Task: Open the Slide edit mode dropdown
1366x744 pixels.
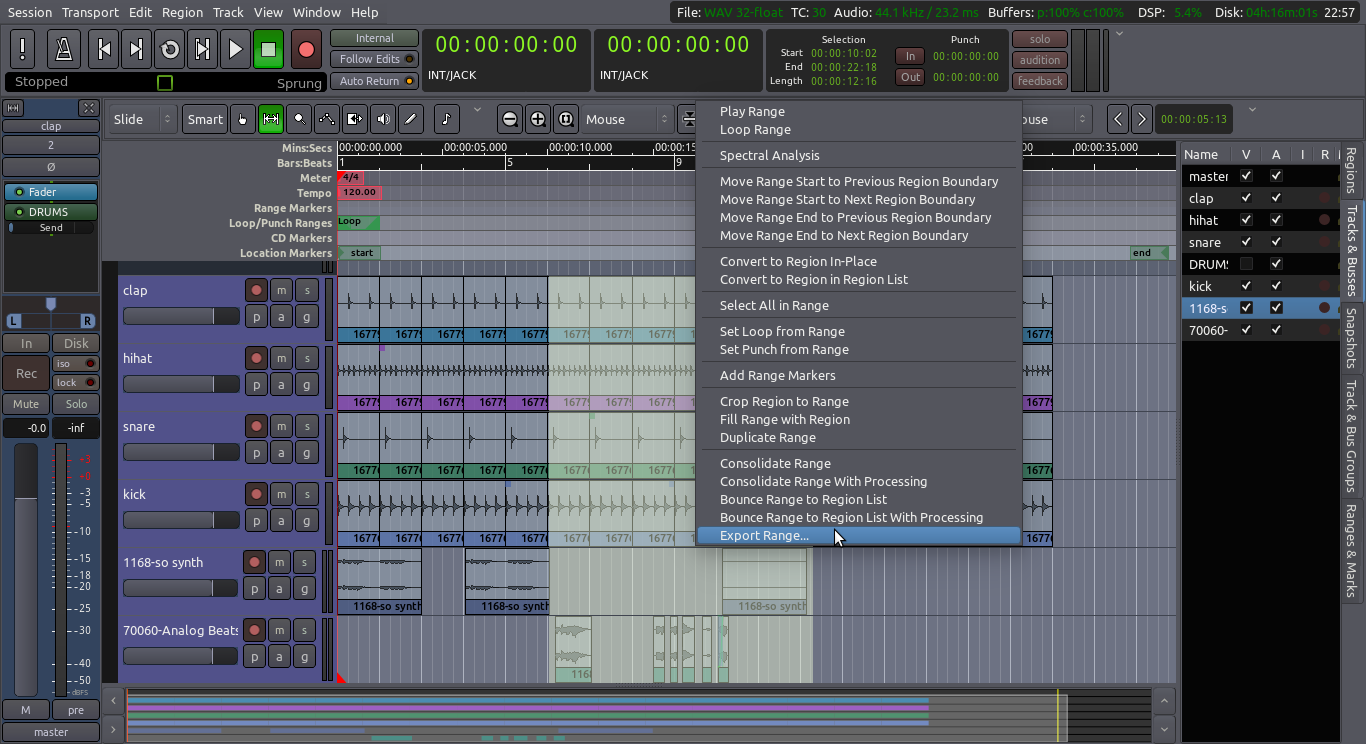Action: (140, 118)
